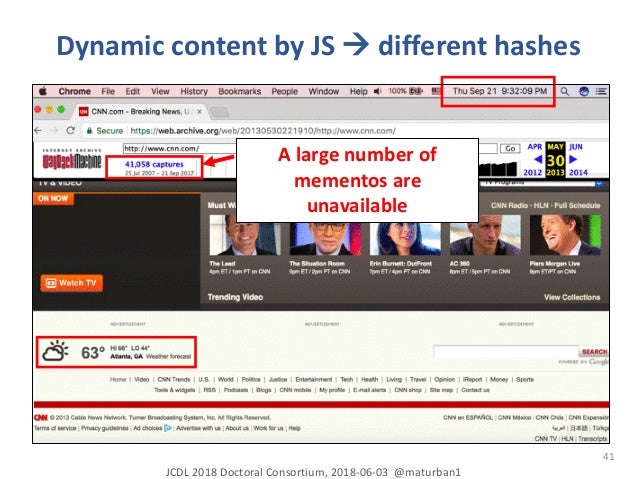The image size is (638, 479).
Task: Open Podcasts footer link
Action: pos(236,390)
